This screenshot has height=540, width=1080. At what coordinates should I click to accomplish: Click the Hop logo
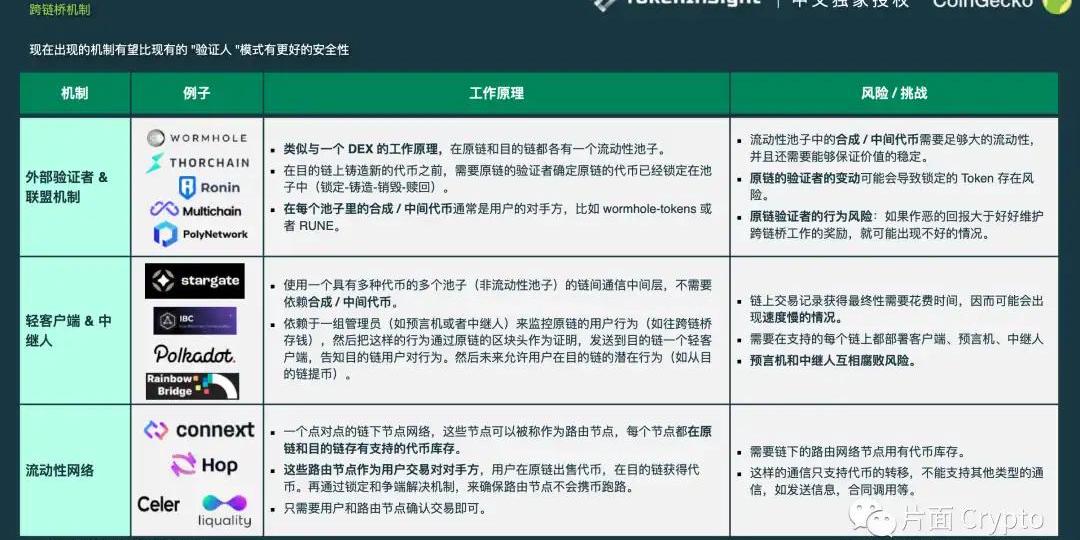pyautogui.click(x=204, y=465)
